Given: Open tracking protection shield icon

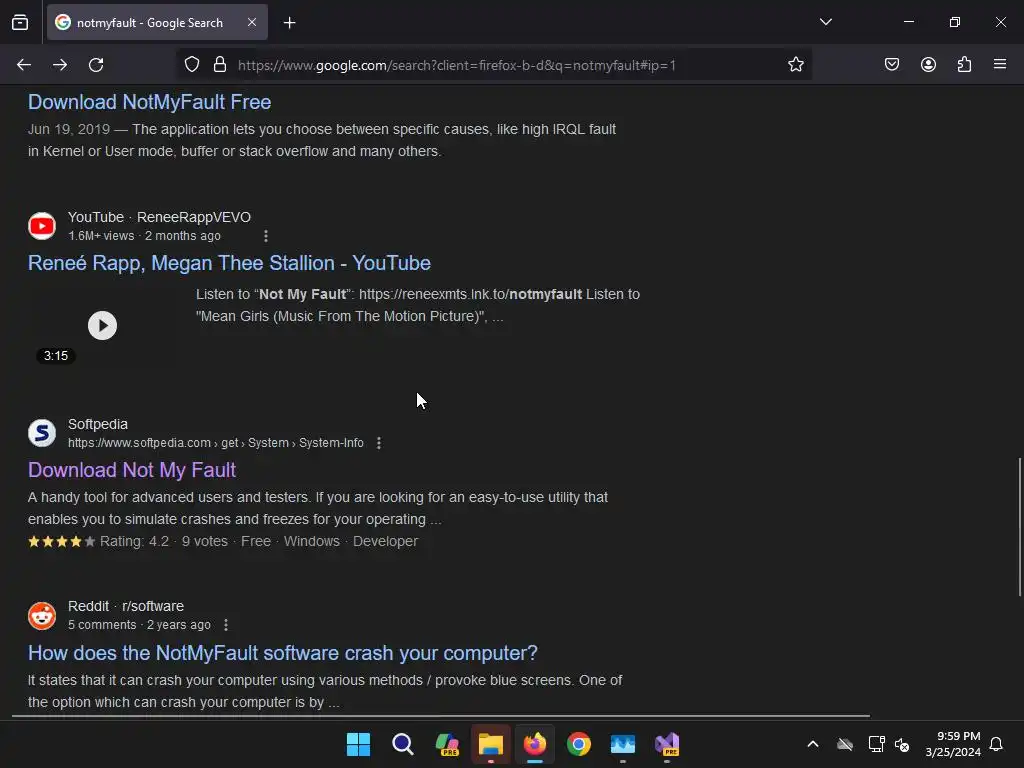Looking at the screenshot, I should [191, 65].
